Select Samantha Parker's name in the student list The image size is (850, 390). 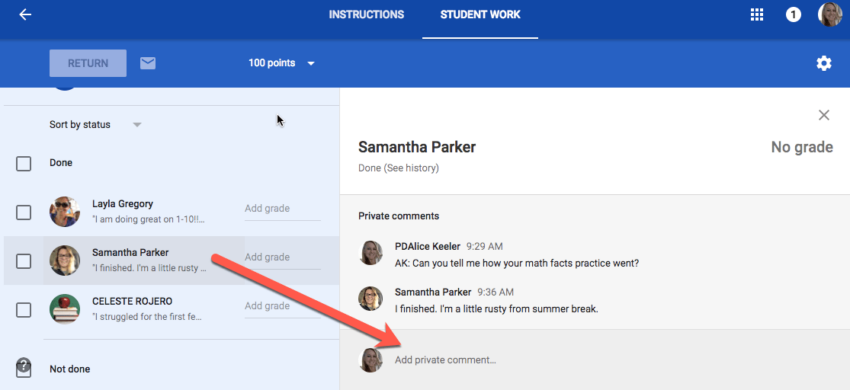point(130,252)
